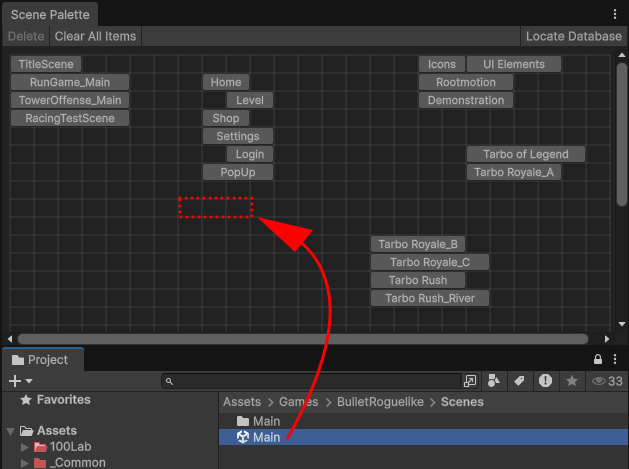Select Tarbo Rush_River item
Viewport: 629px width, 469px height.
[430, 298]
